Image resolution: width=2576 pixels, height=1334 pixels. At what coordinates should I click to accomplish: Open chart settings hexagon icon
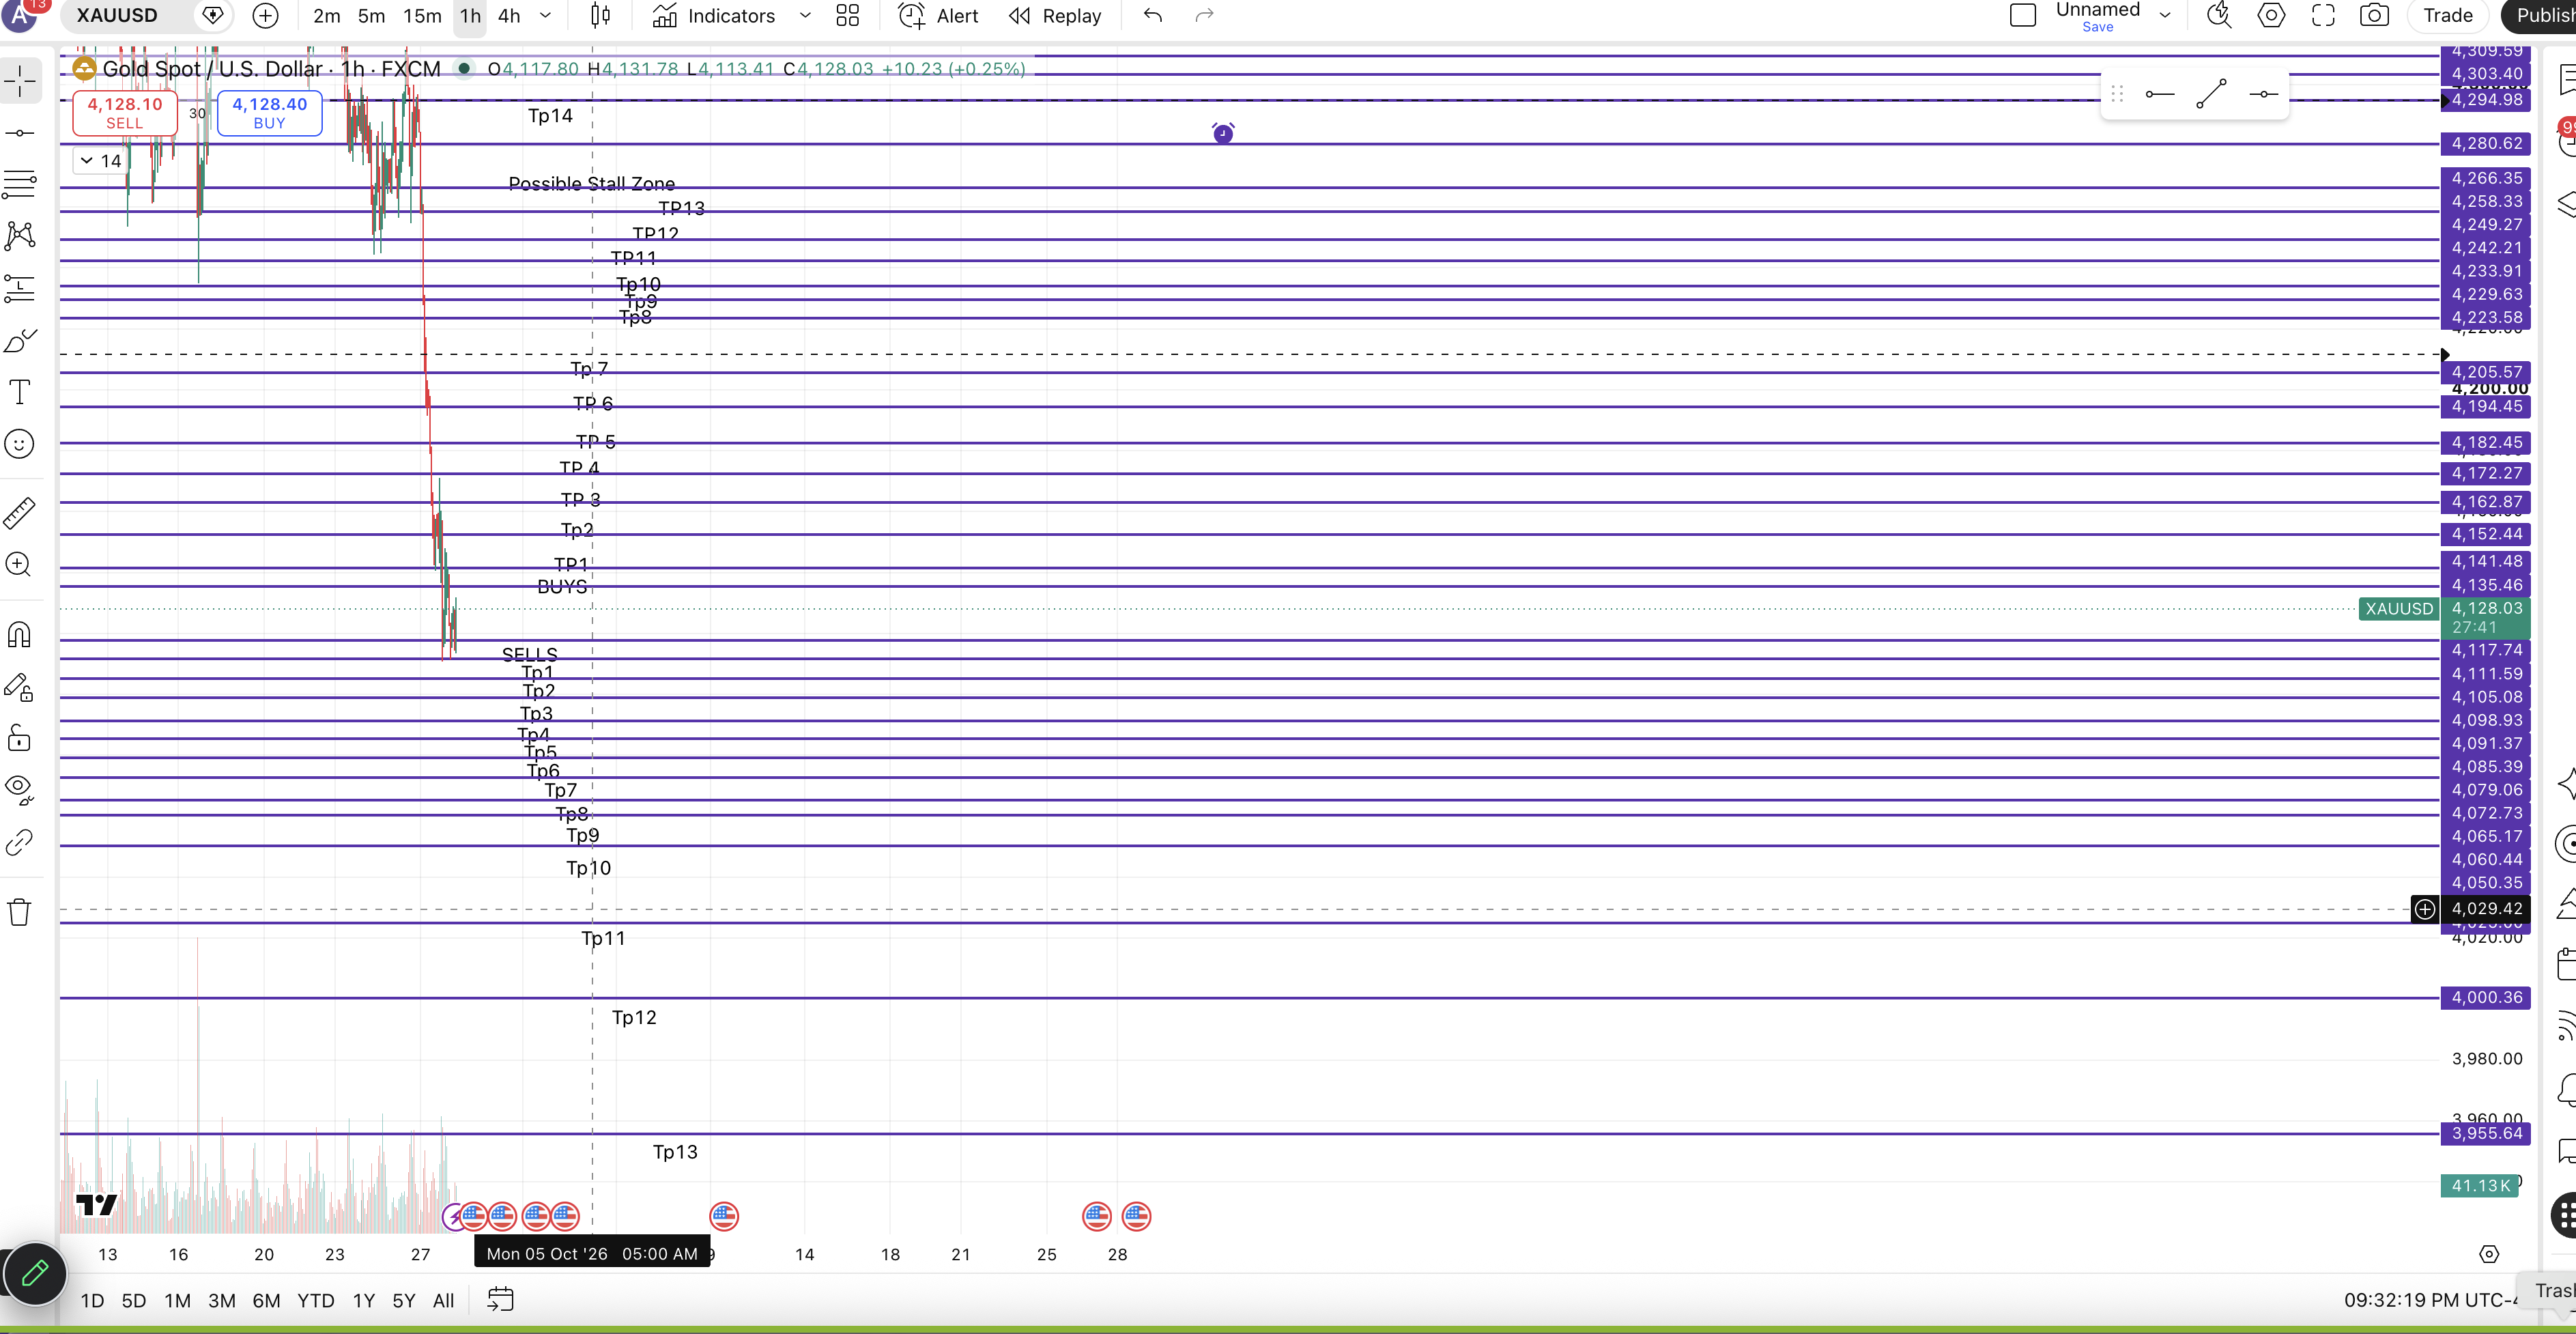coord(2271,16)
